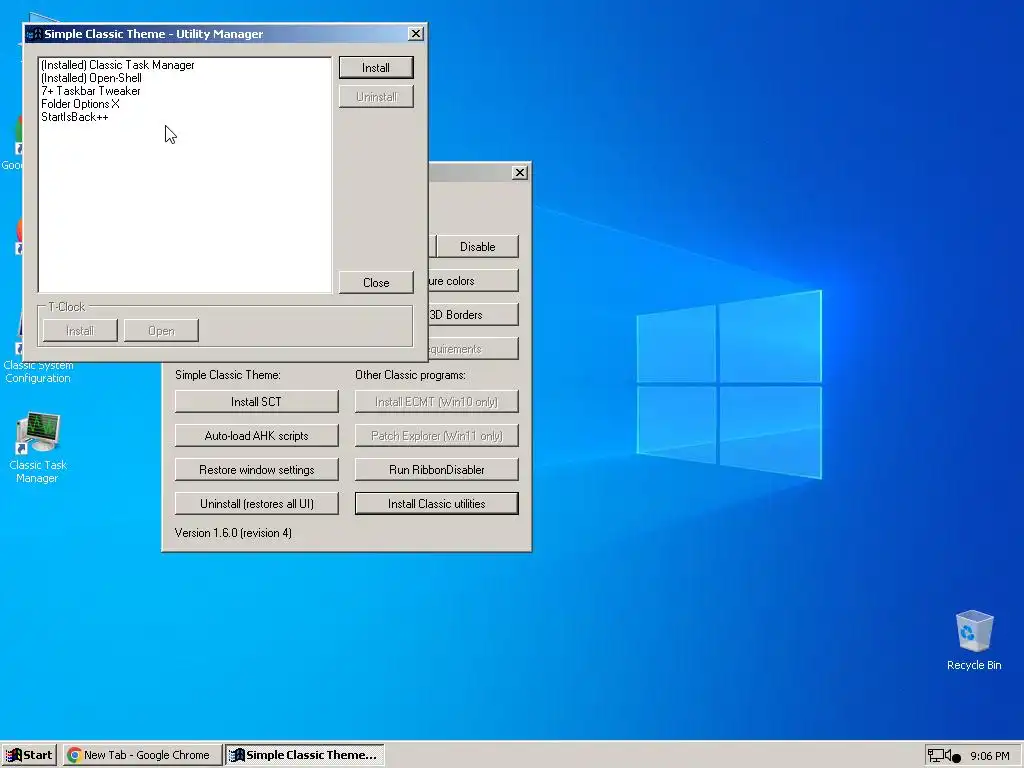Close the Utility Manager window

[x=415, y=34]
